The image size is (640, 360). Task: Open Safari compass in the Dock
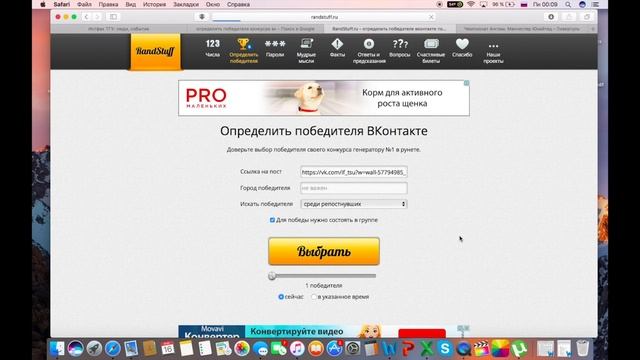(x=113, y=349)
